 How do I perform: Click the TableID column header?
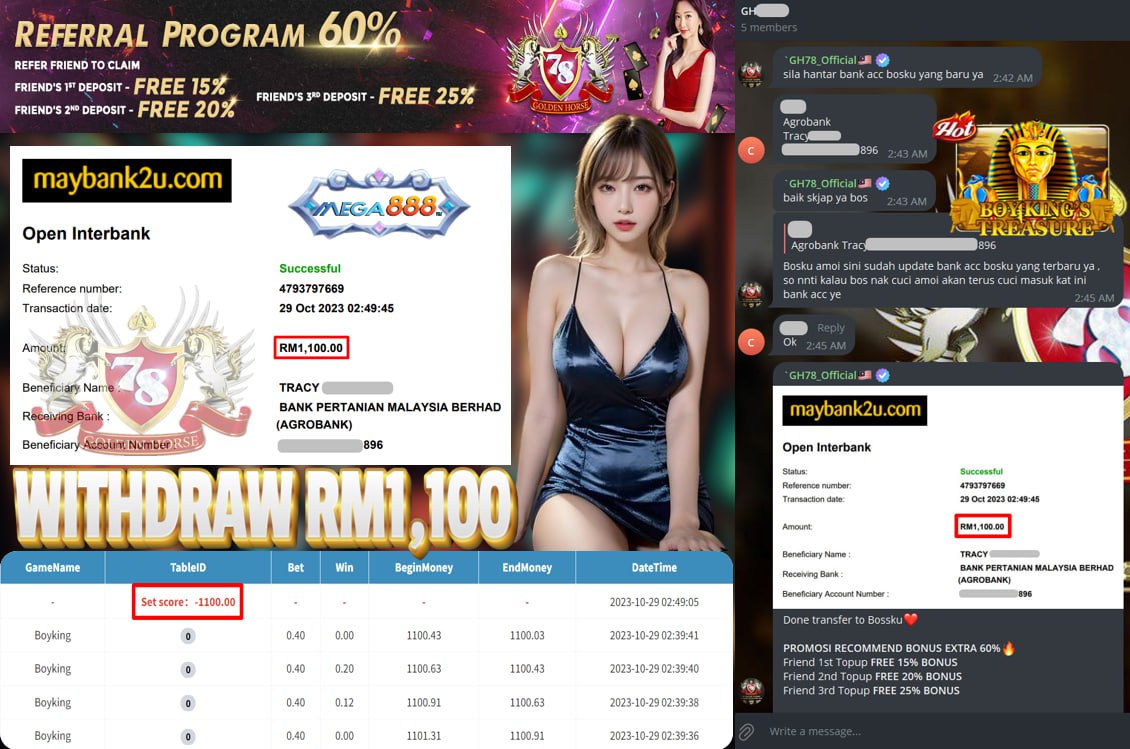188,568
